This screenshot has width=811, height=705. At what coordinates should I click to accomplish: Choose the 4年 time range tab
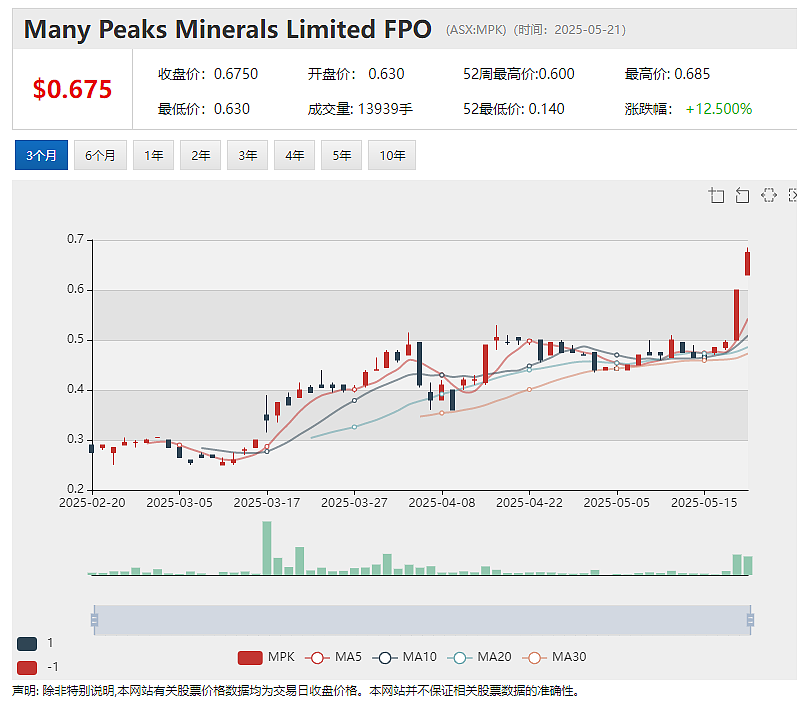tap(295, 155)
